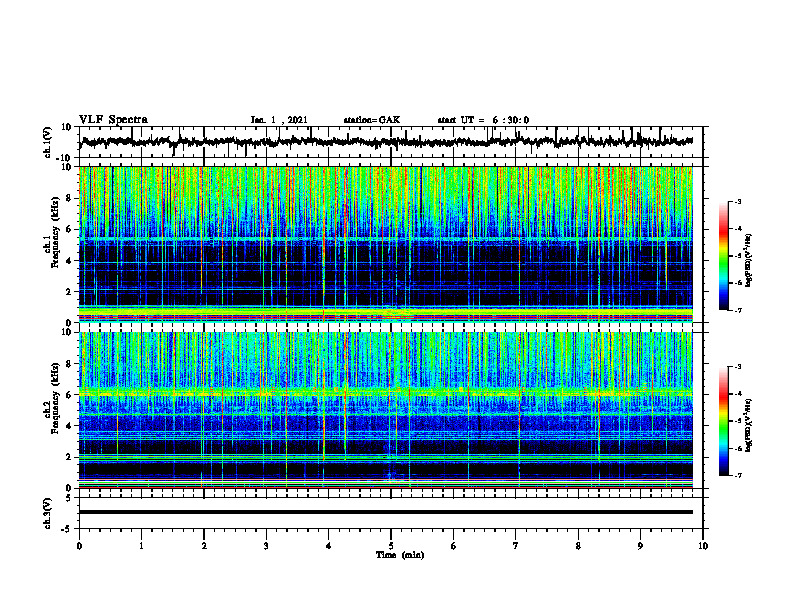
Task: Click the ch.2 "Frequency (kHz)" axis label
Action: point(54,398)
